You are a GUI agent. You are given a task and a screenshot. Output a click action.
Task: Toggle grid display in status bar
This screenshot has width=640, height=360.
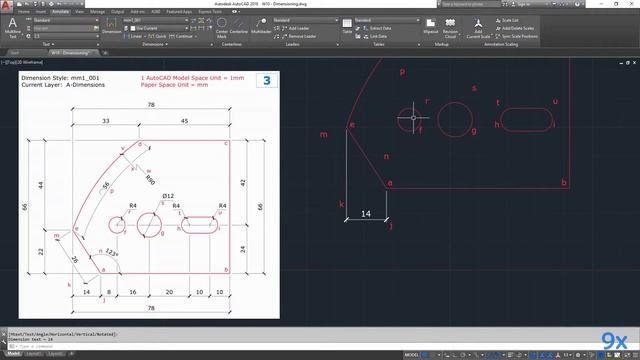(x=425, y=355)
